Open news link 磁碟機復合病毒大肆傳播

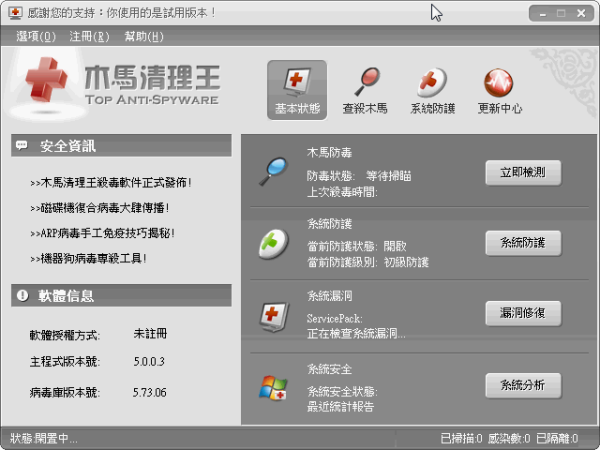[x=99, y=208]
